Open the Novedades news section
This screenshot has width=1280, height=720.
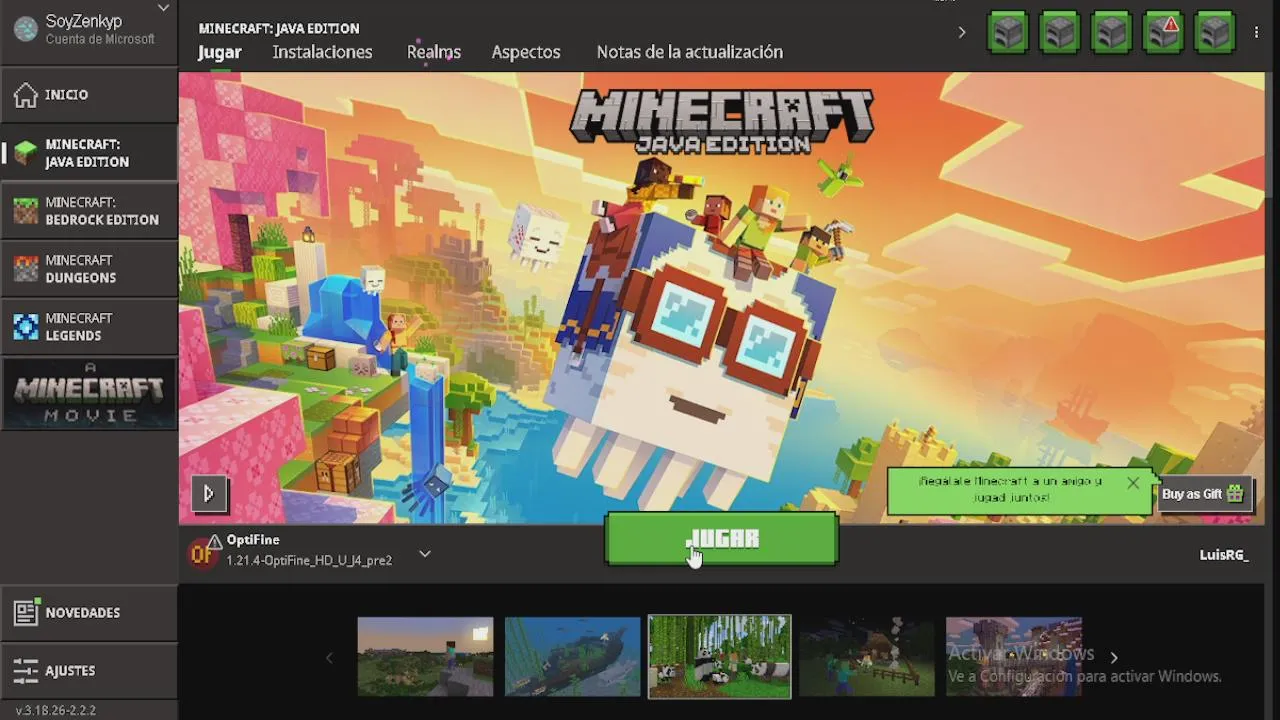(x=89, y=612)
